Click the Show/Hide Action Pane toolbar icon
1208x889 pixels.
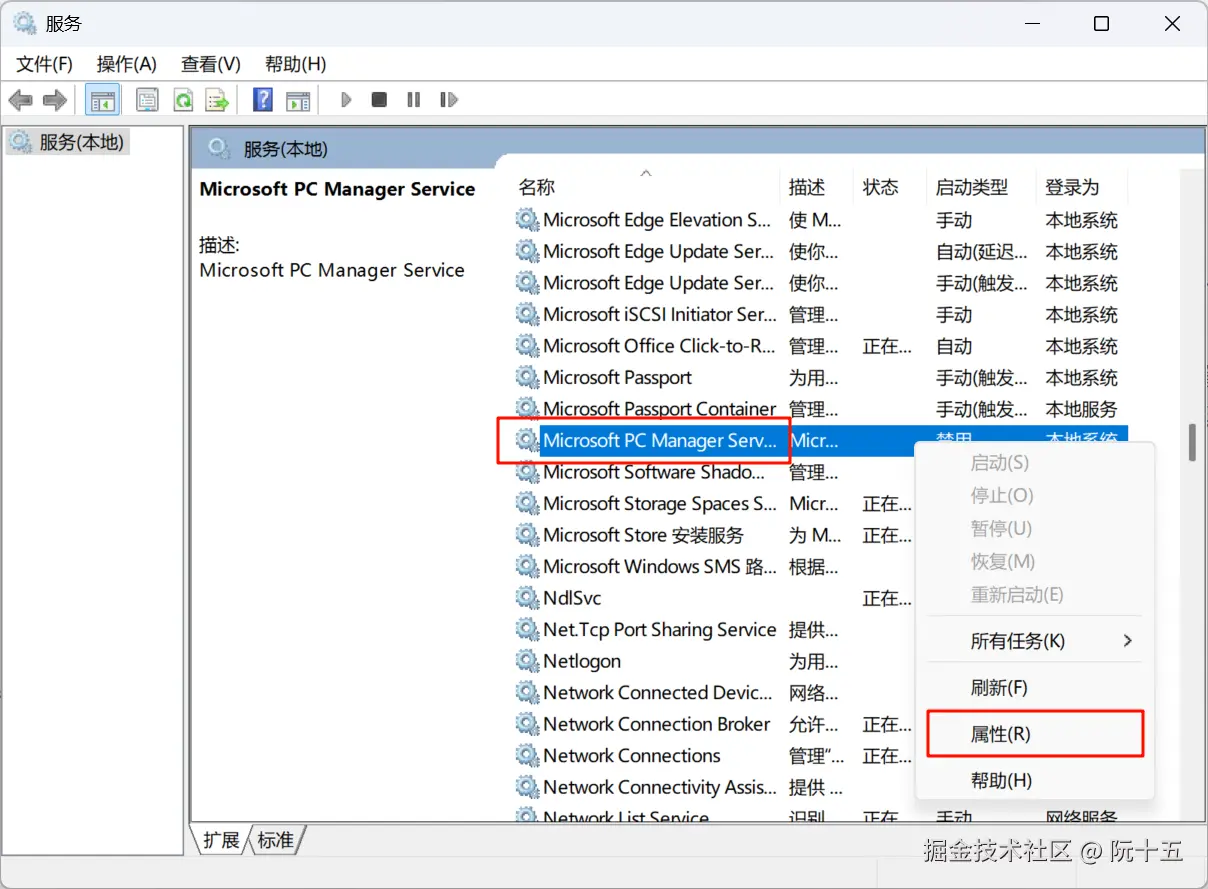click(x=298, y=100)
